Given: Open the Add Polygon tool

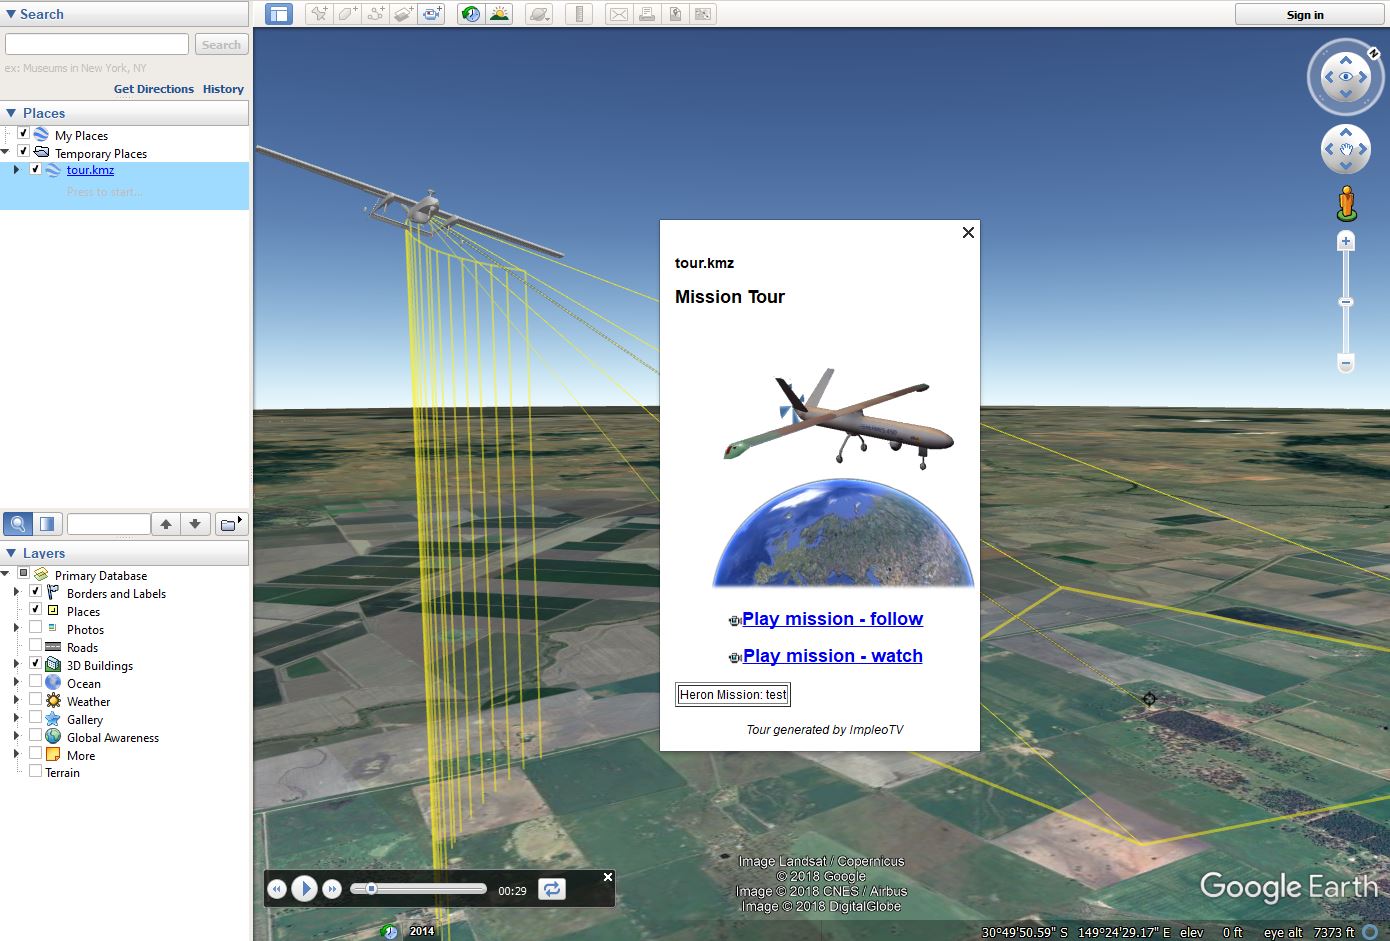Looking at the screenshot, I should point(348,14).
